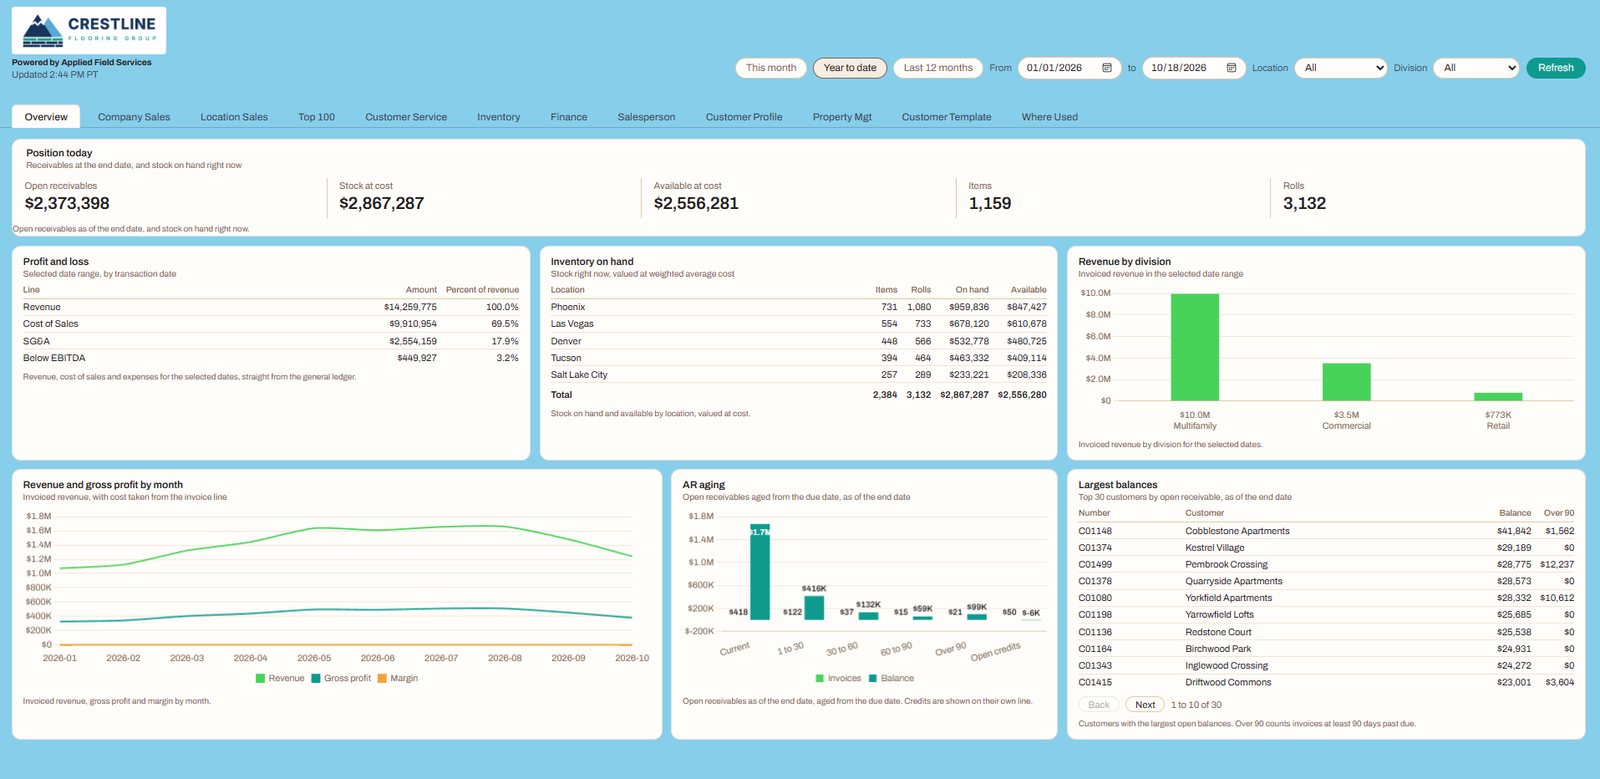
Task: Select the Cobblestone Apartments row
Action: tap(1326, 531)
